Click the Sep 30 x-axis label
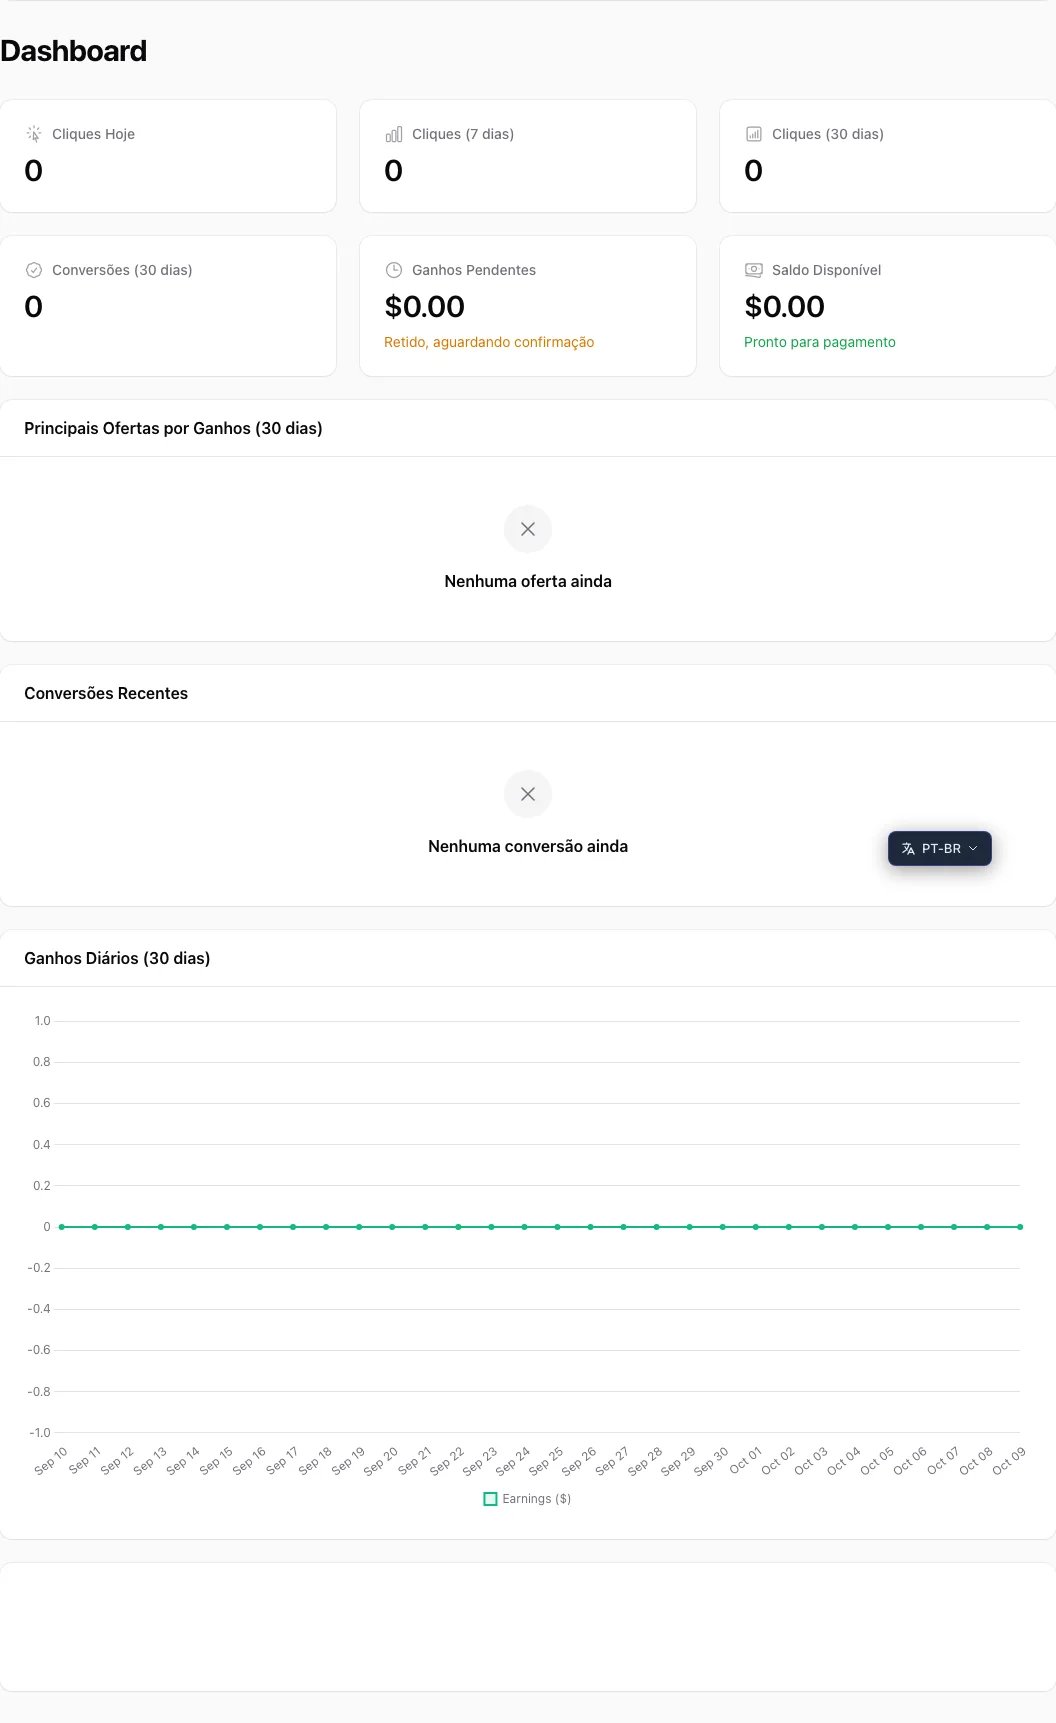Screen dimensions: 1056x1723 [711, 1461]
